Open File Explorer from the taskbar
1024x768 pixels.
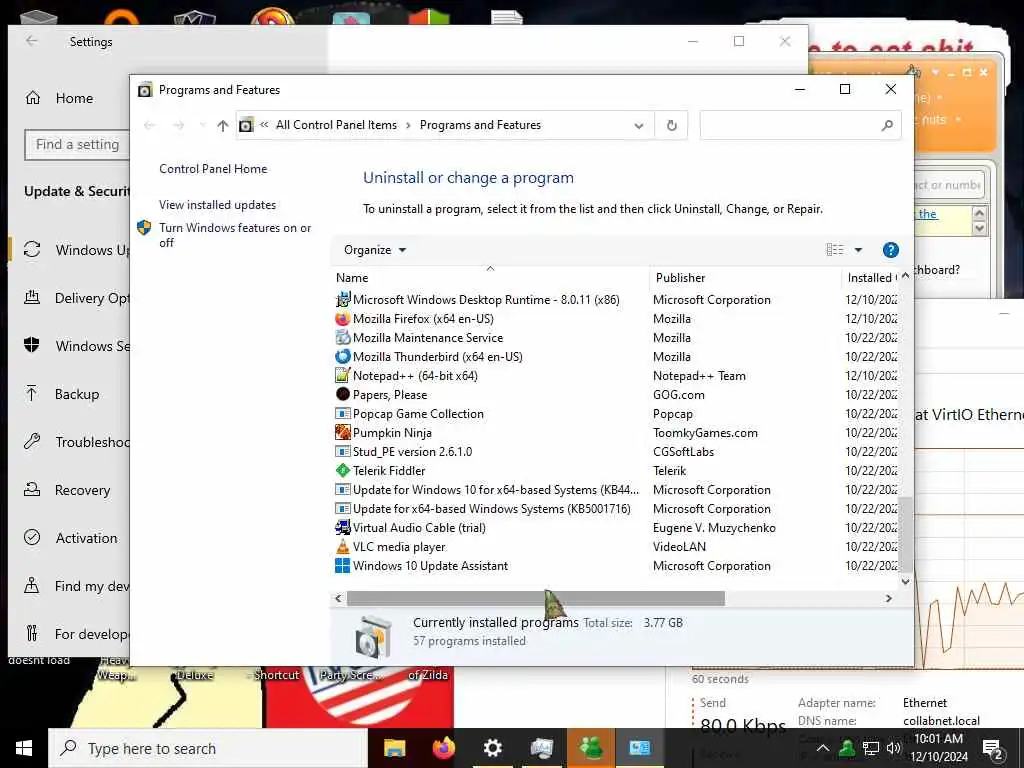click(394, 748)
